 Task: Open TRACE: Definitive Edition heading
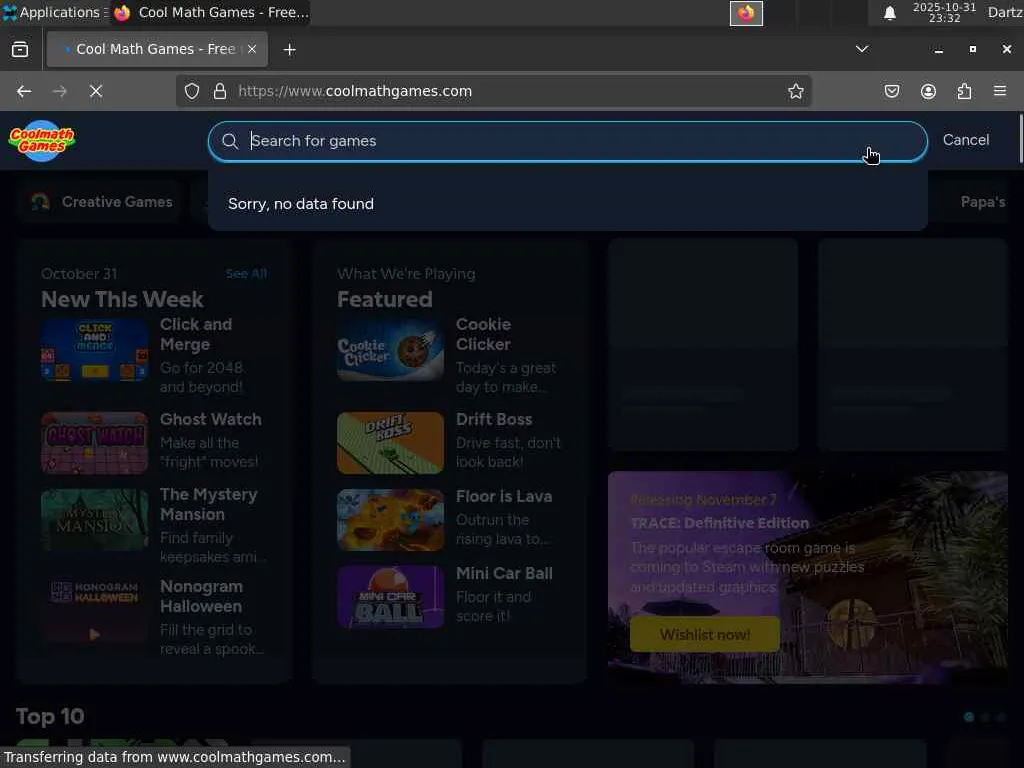(x=720, y=523)
